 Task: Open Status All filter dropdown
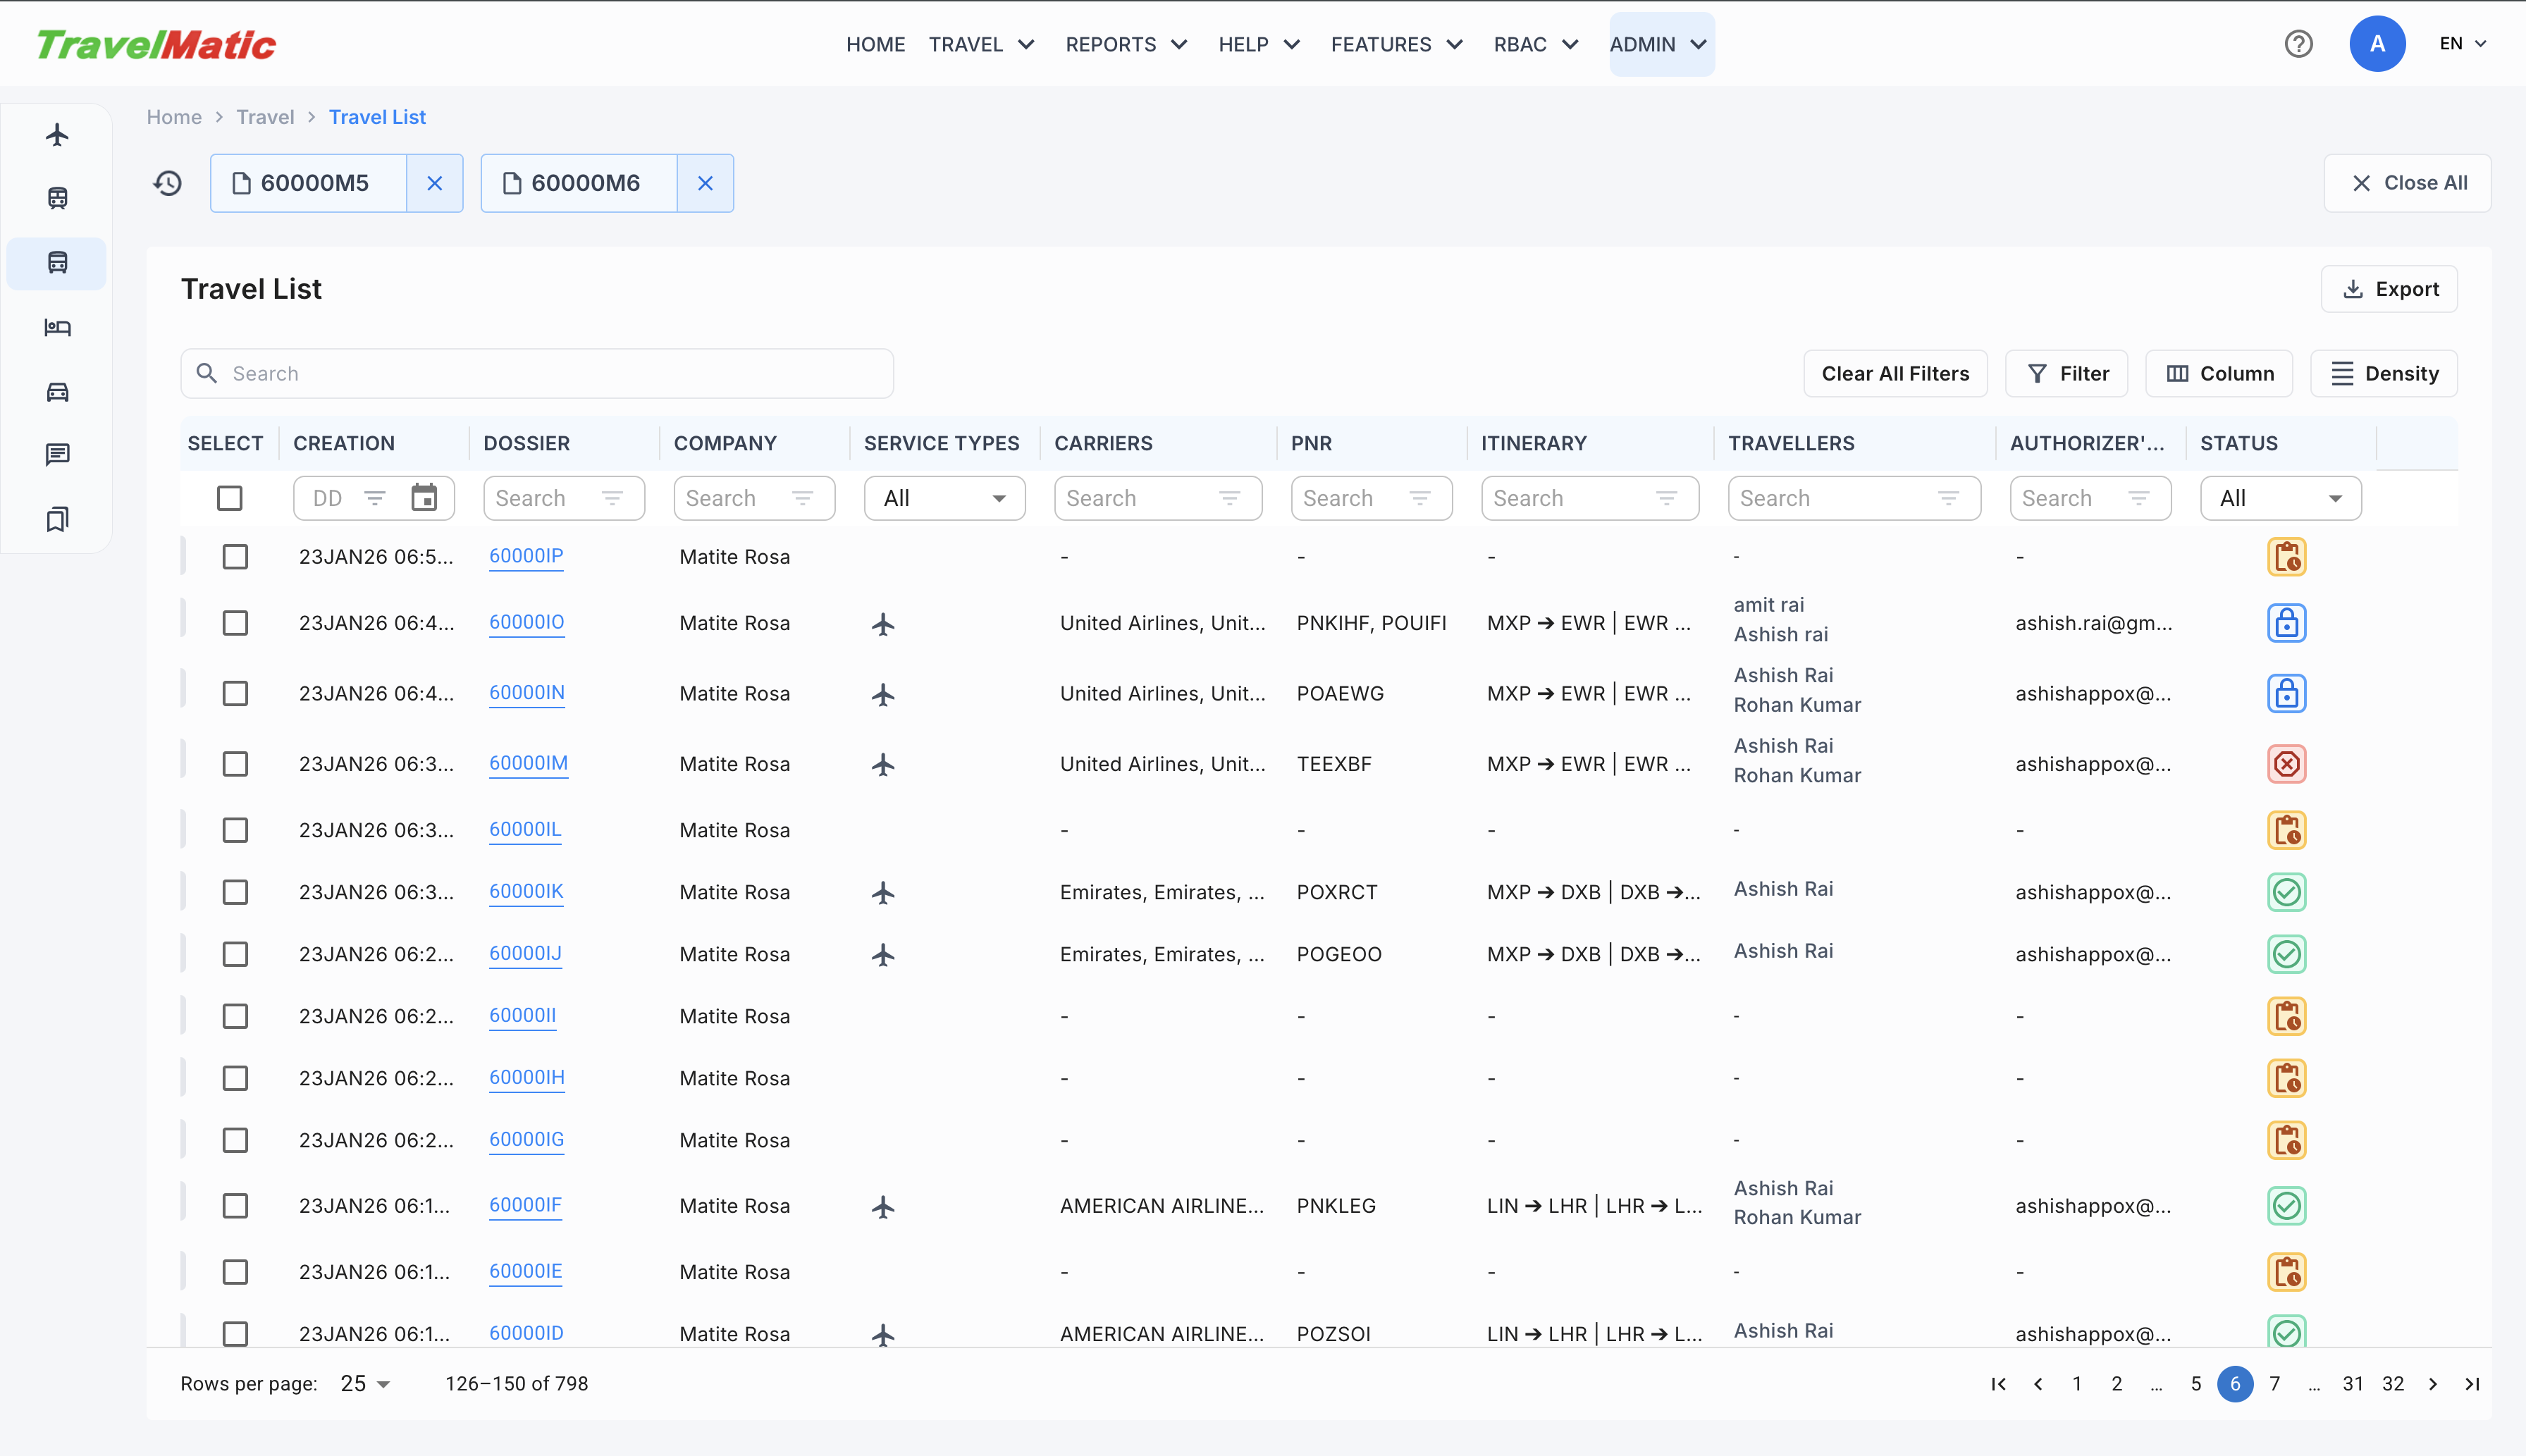2281,498
